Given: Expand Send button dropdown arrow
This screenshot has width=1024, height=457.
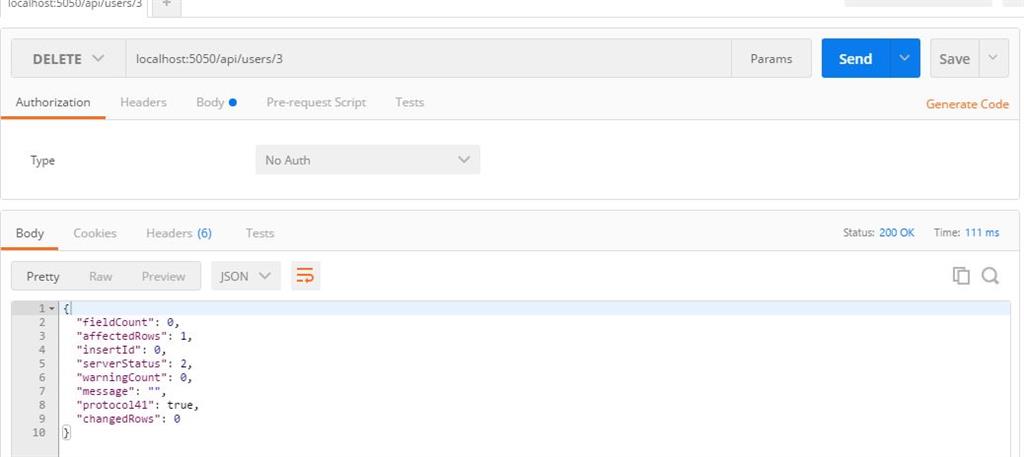Looking at the screenshot, I should (904, 59).
